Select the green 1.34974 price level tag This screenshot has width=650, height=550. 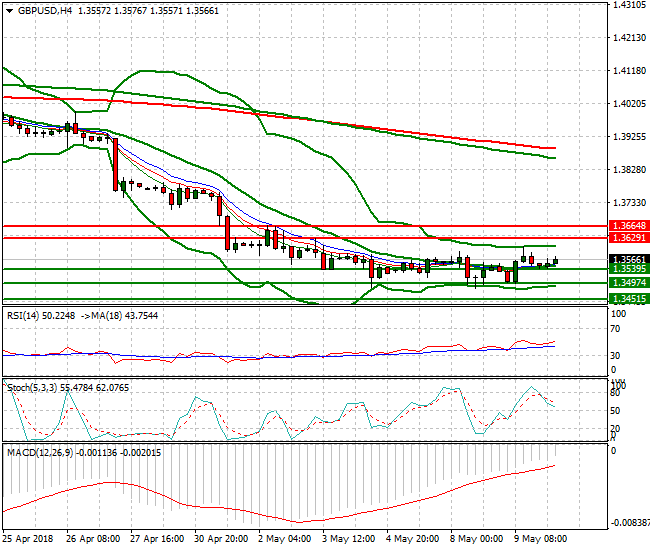coord(629,283)
